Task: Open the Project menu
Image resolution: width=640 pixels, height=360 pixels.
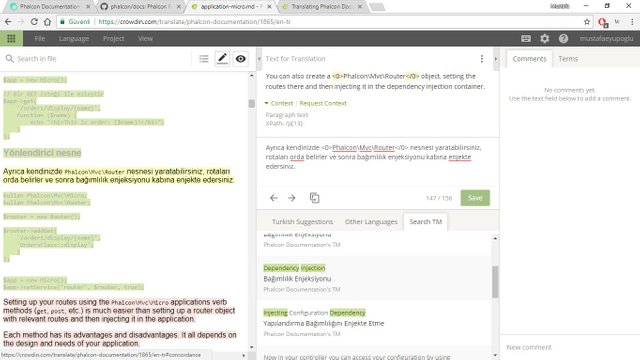Action: tap(113, 38)
